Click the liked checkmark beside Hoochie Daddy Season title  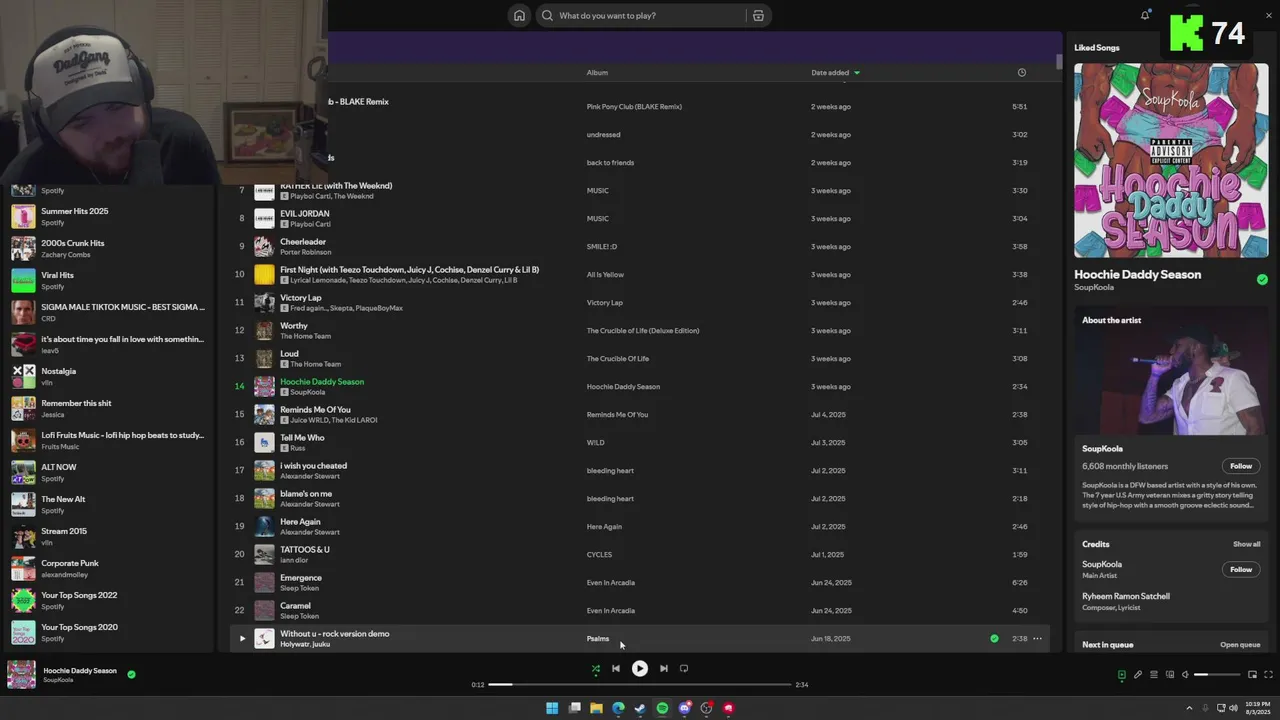tap(1262, 280)
